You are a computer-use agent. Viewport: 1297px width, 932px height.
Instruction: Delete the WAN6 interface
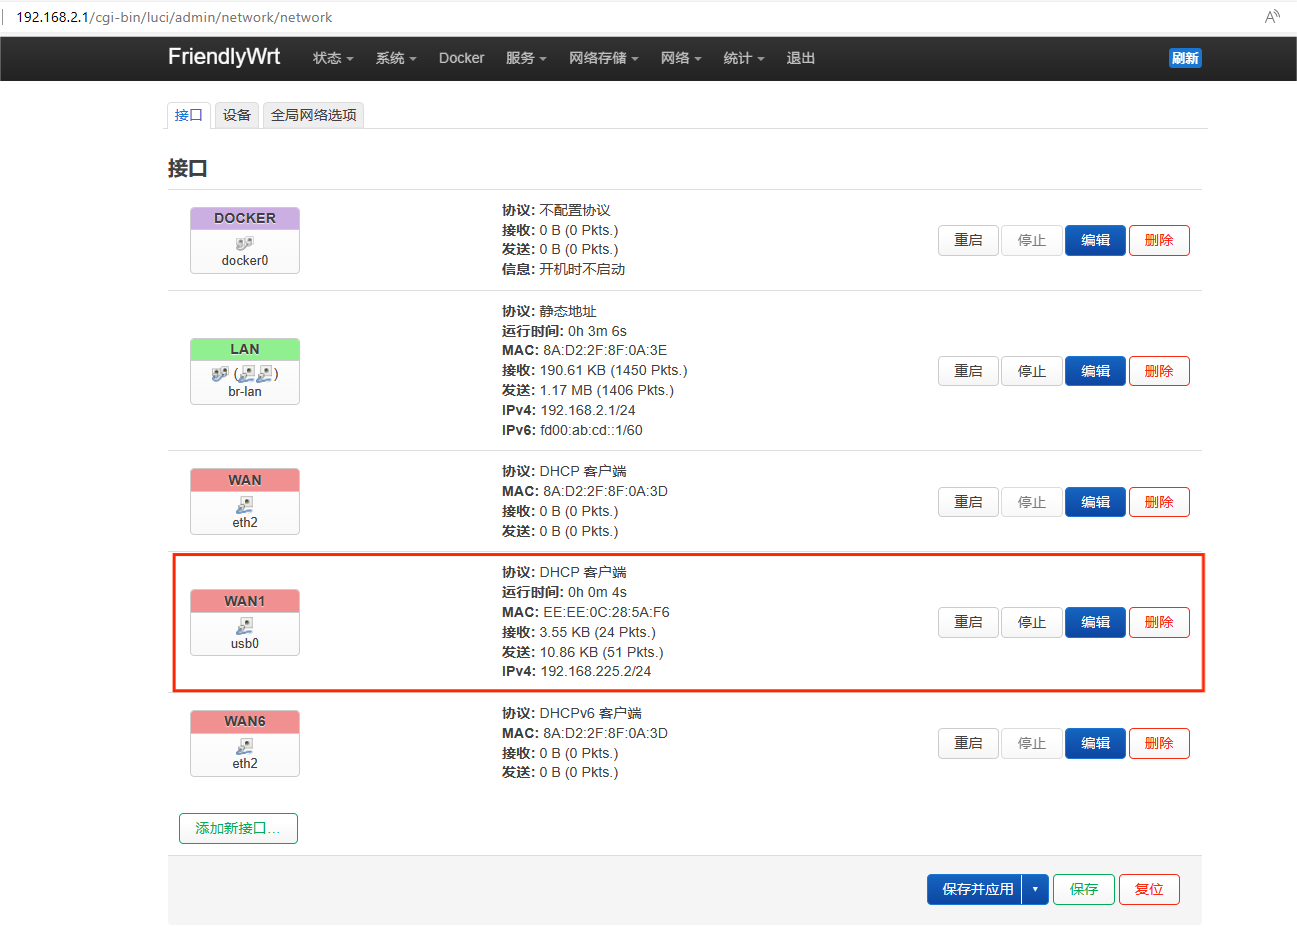coord(1159,743)
